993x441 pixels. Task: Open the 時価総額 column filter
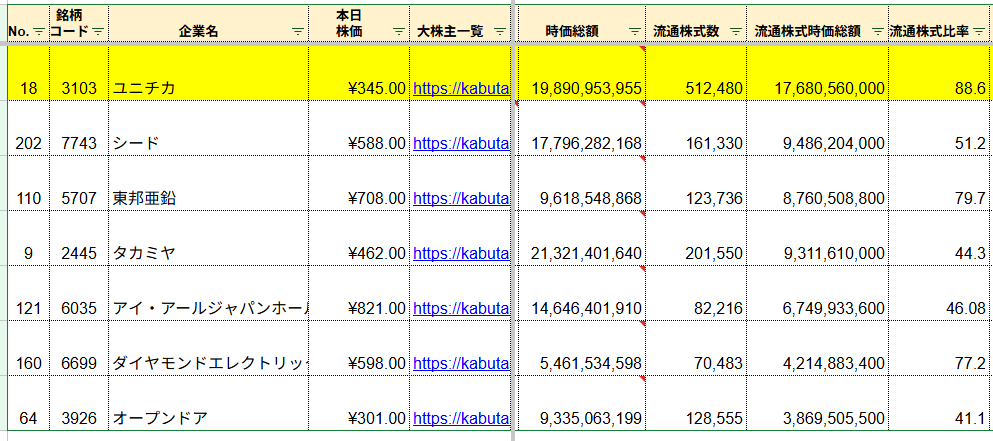pos(635,31)
